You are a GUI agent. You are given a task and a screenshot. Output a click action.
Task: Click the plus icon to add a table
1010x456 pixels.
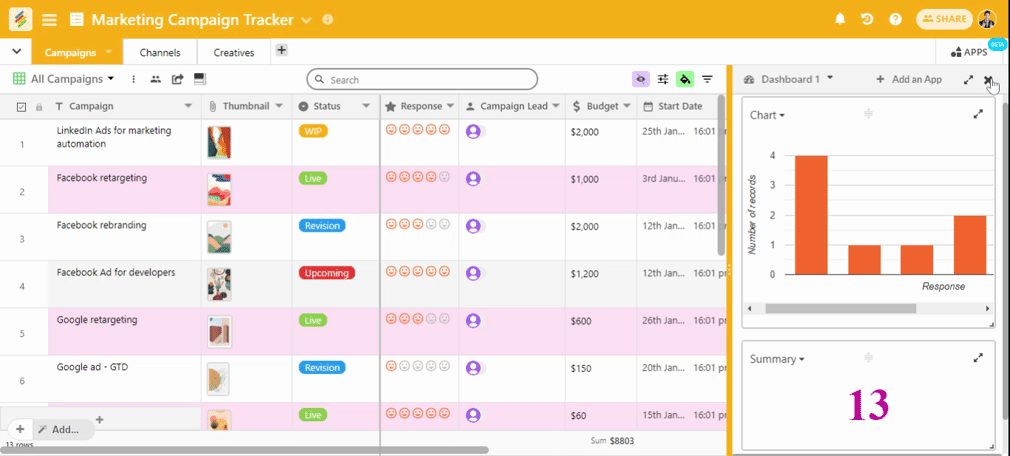click(281, 50)
